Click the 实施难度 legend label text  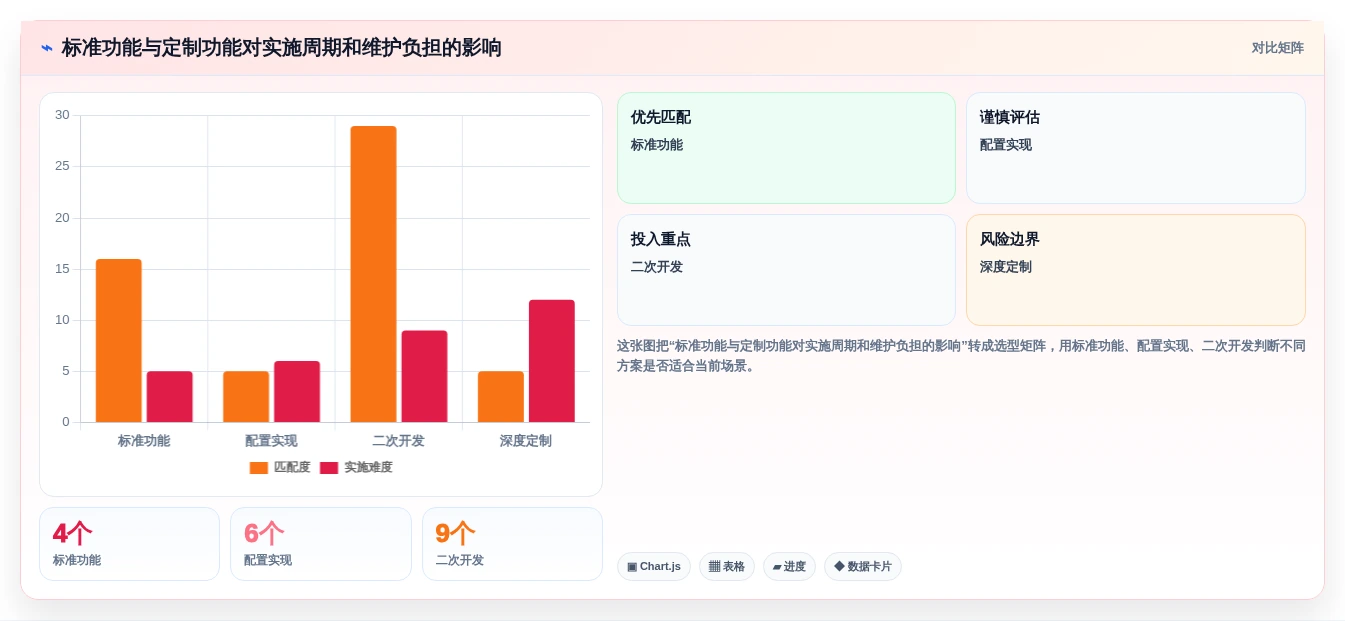point(368,468)
